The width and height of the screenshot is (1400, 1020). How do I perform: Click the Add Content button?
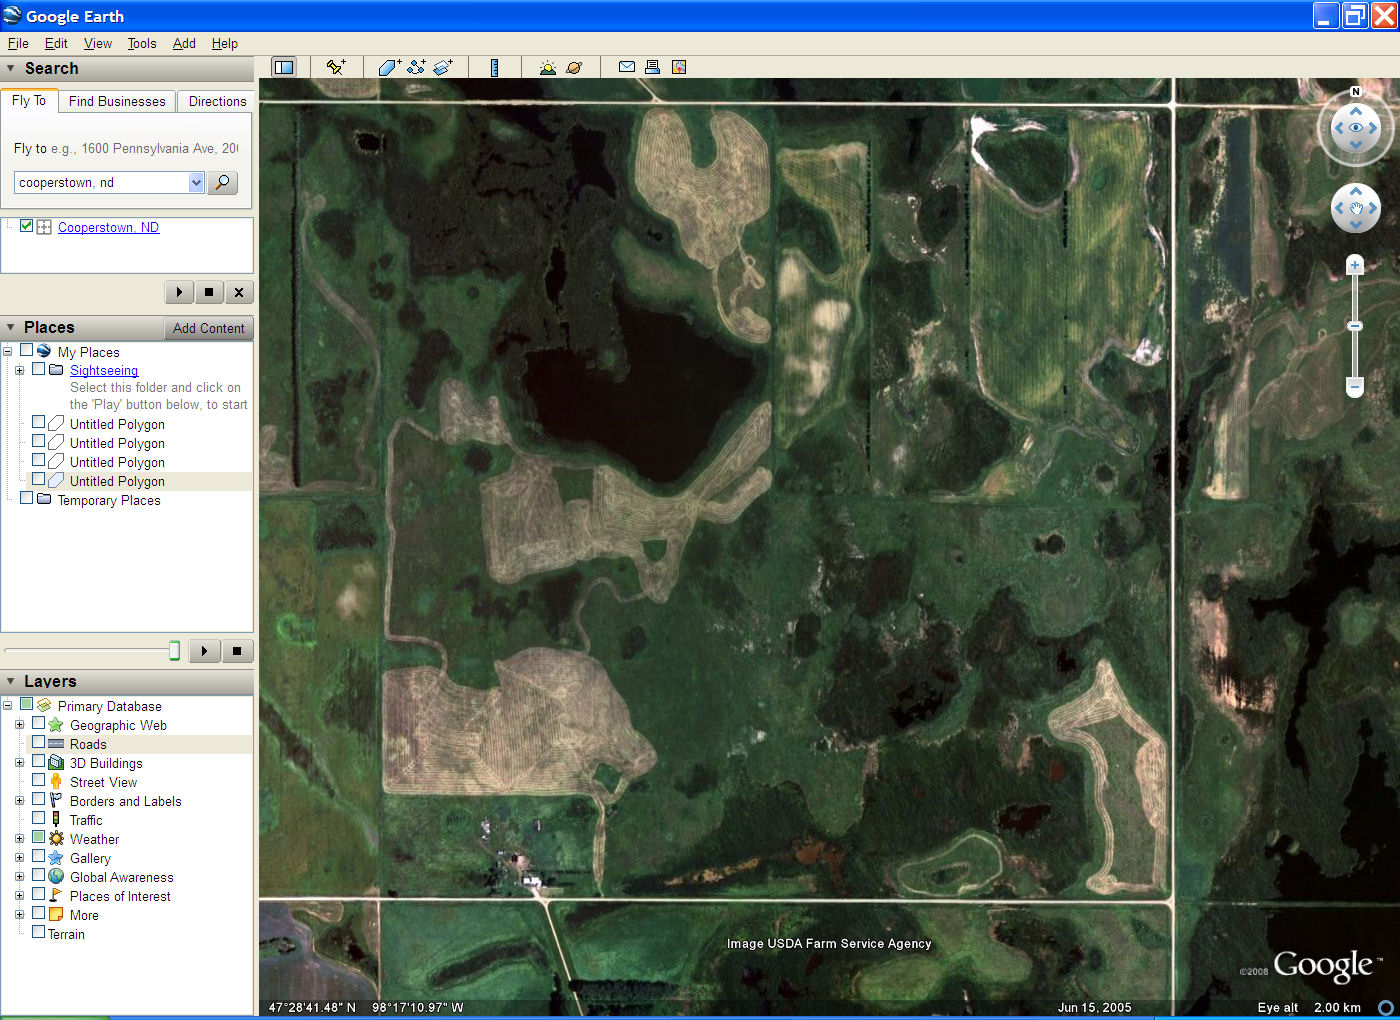coord(208,328)
